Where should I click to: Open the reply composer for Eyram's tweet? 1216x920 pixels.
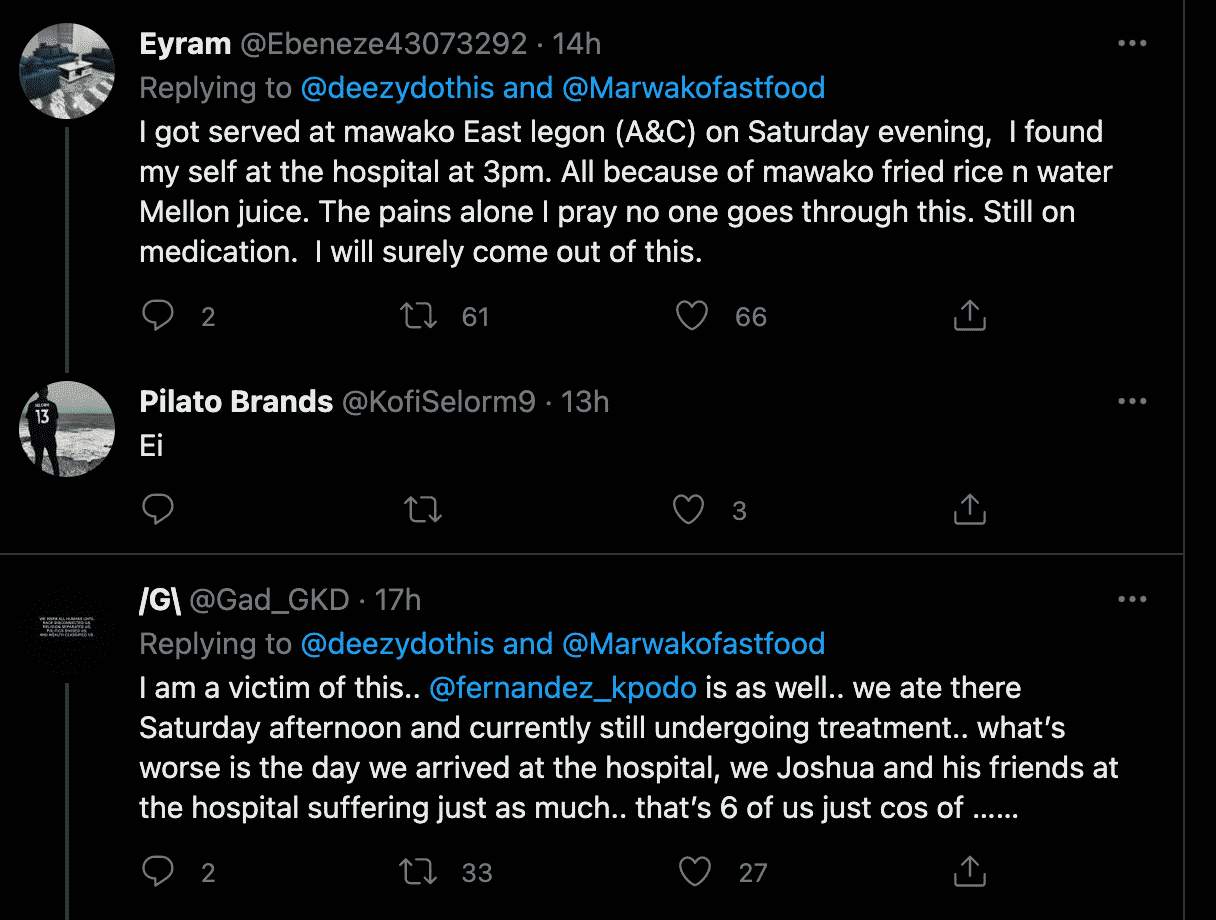[158, 315]
